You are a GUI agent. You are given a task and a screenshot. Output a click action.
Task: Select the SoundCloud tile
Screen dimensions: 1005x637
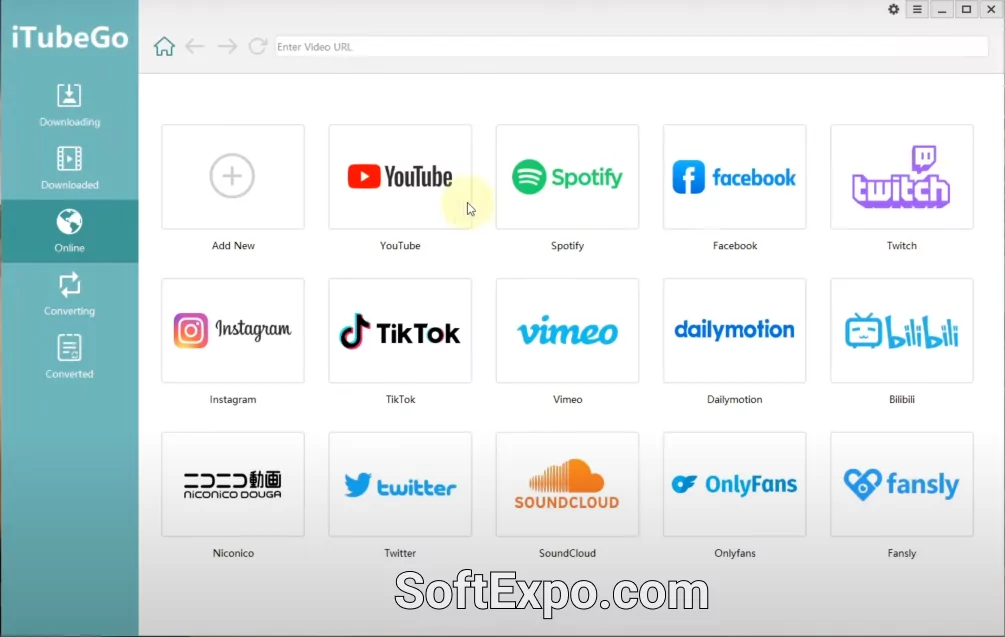coord(566,484)
